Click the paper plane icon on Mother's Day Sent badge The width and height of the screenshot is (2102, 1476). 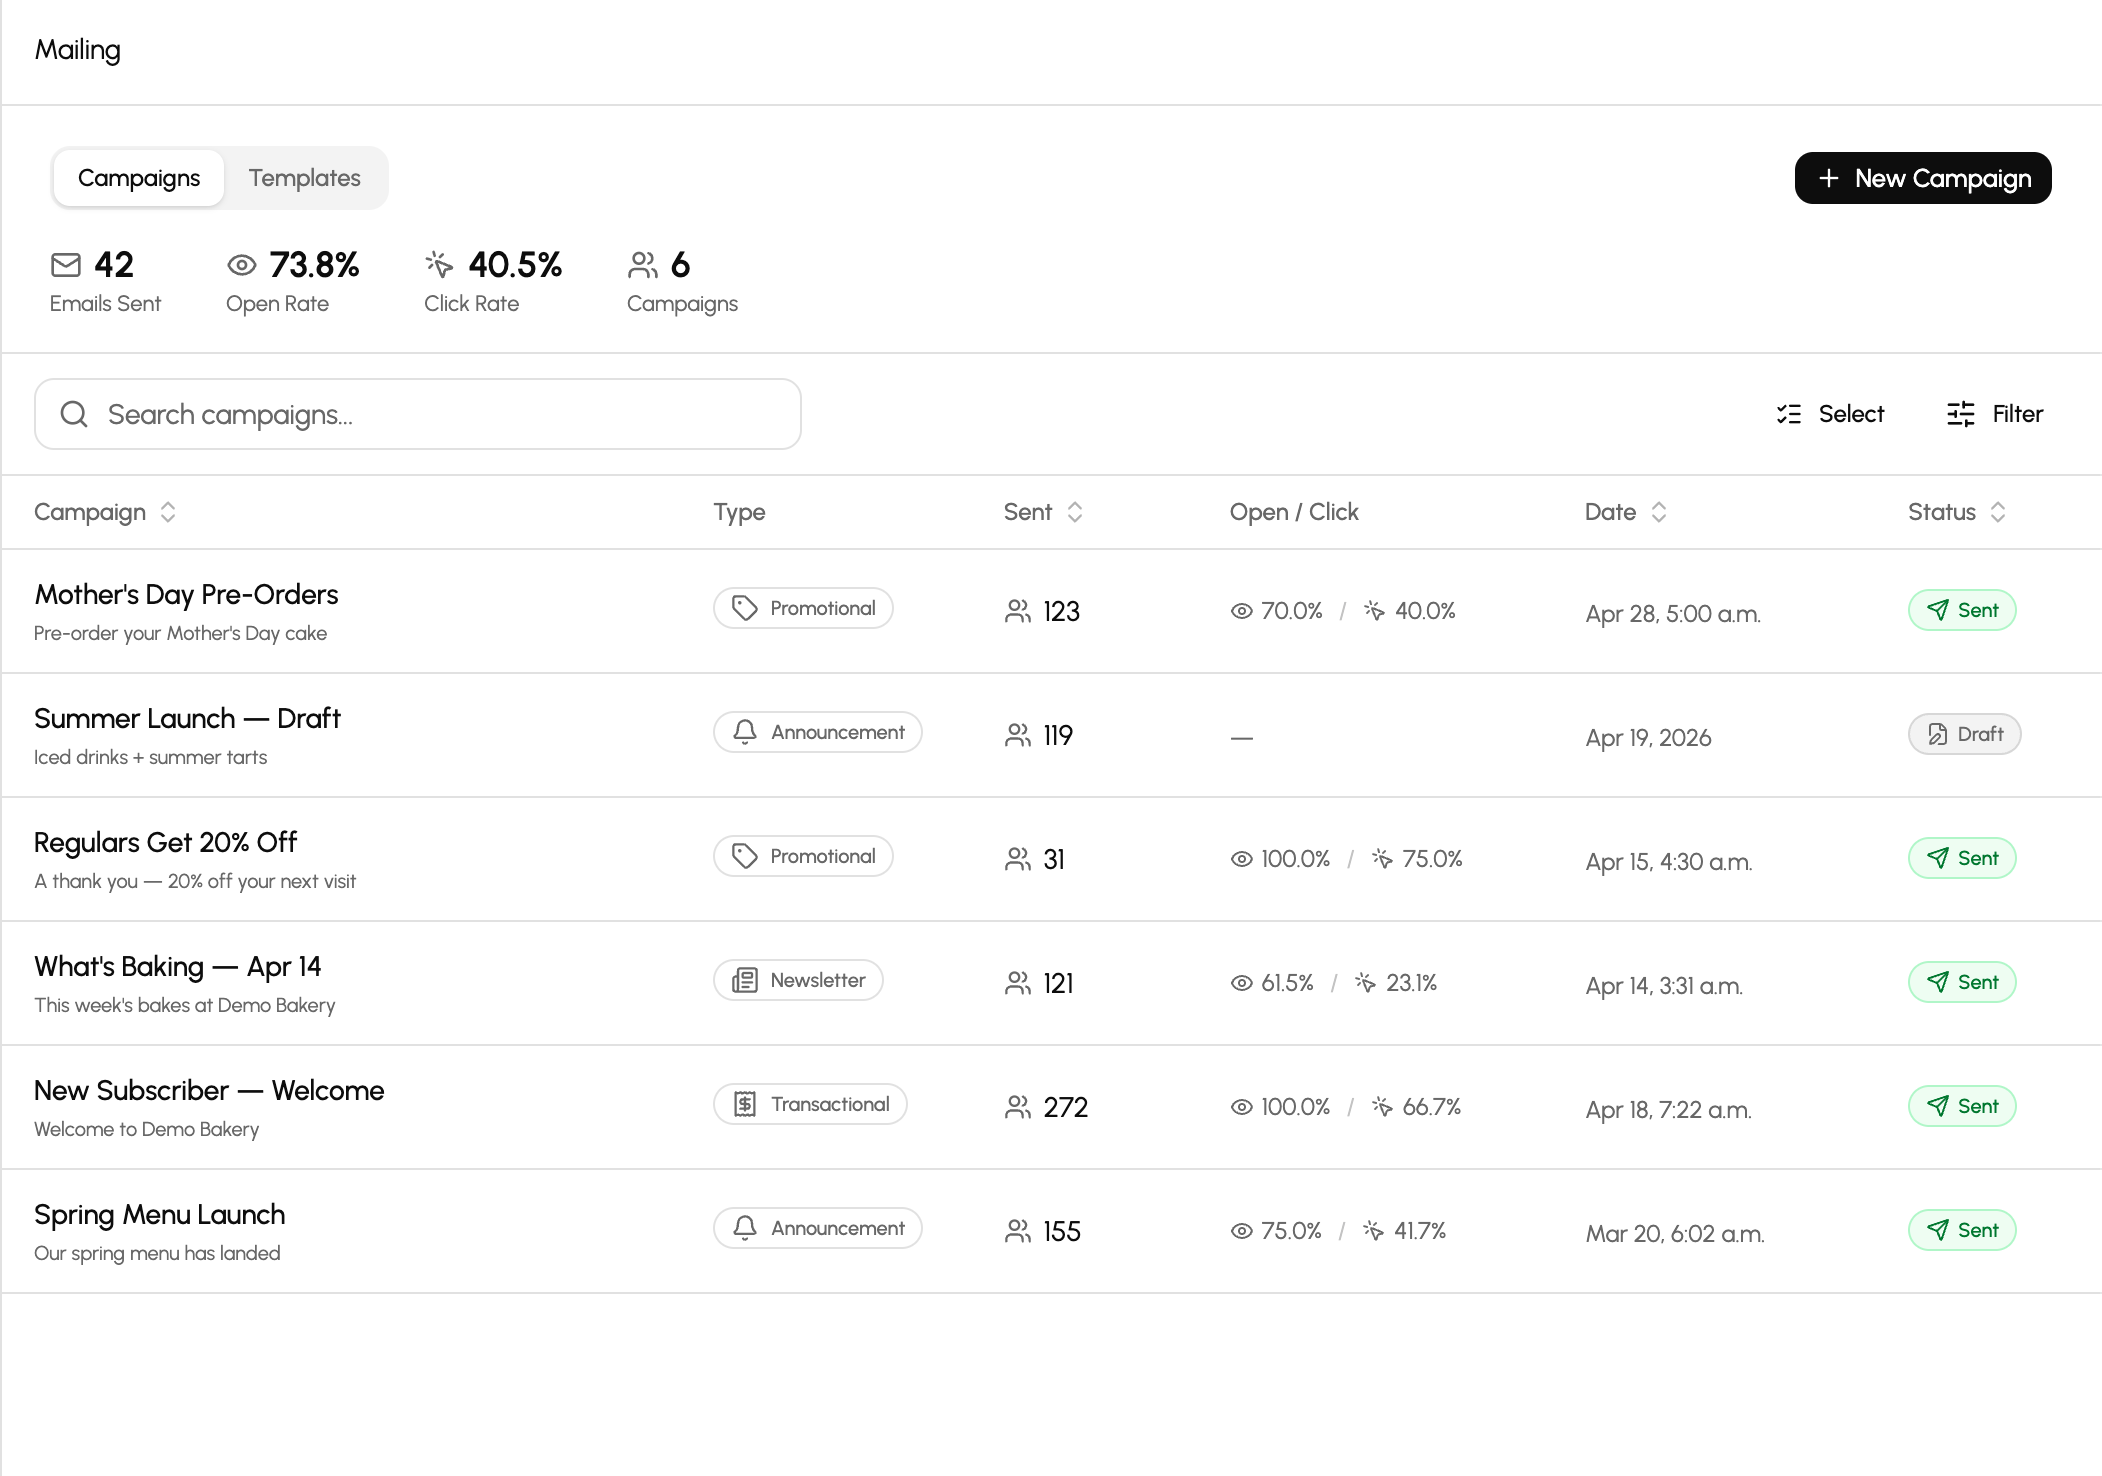1938,610
